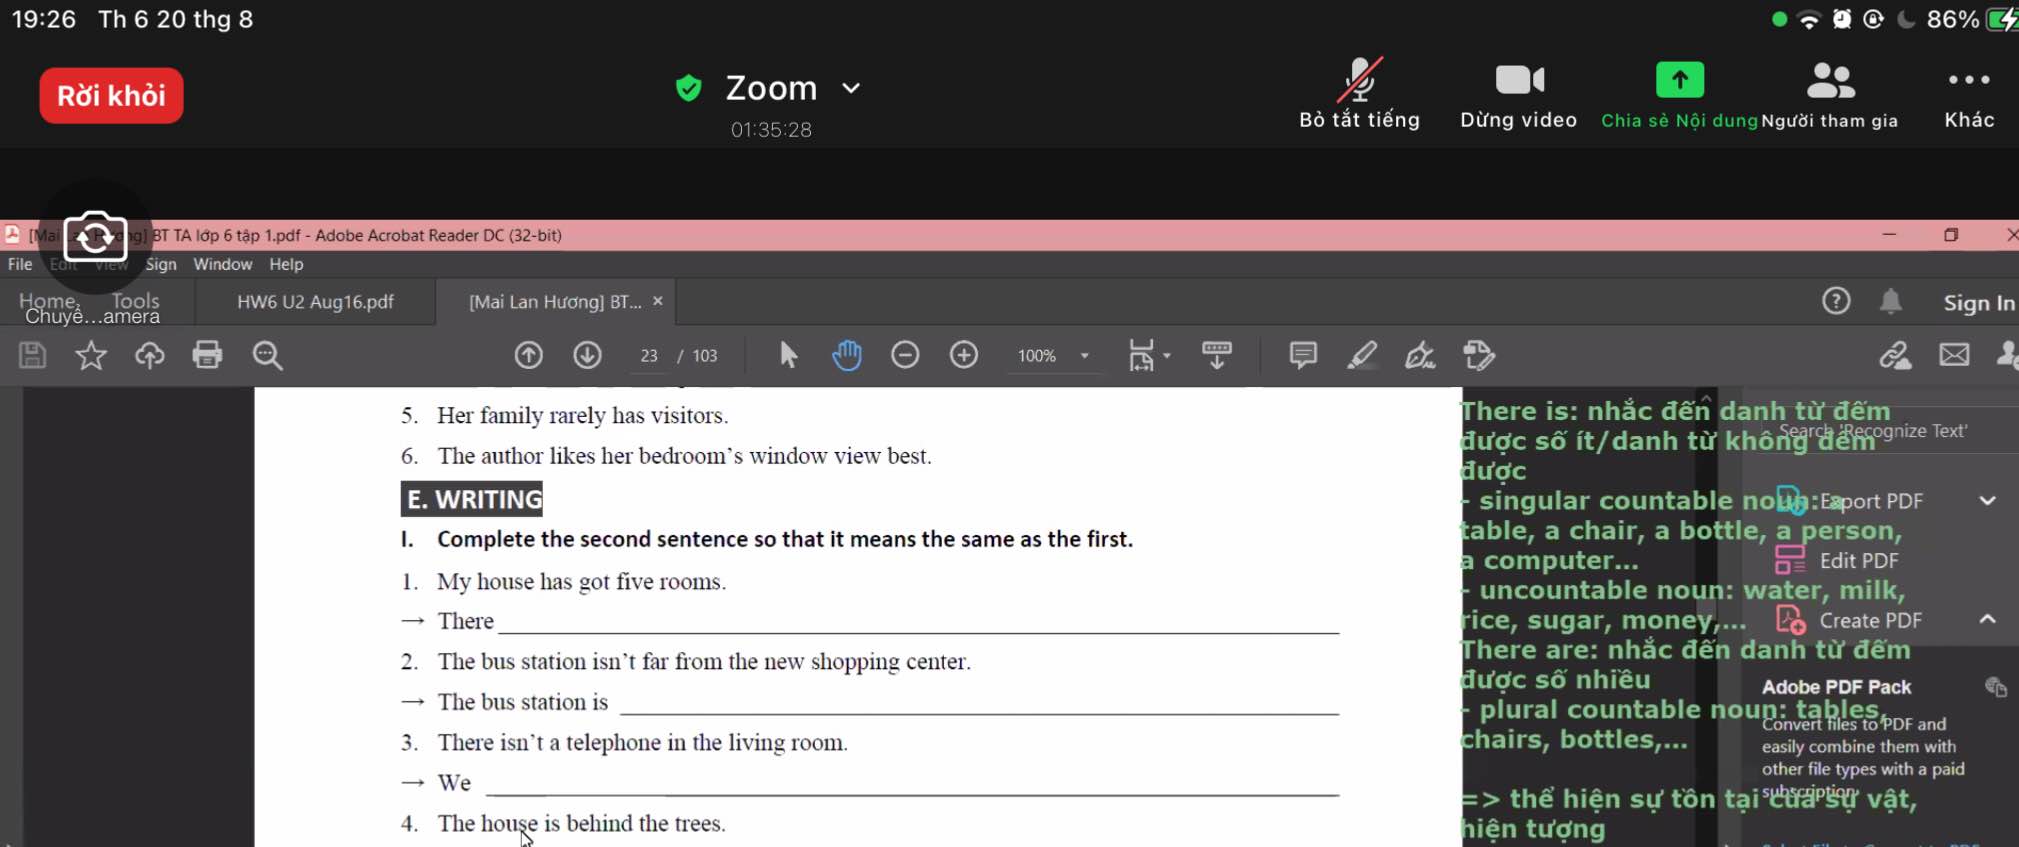Click the stamp tool icon
Screen dimensions: 2019x847
pyautogui.click(x=1479, y=355)
